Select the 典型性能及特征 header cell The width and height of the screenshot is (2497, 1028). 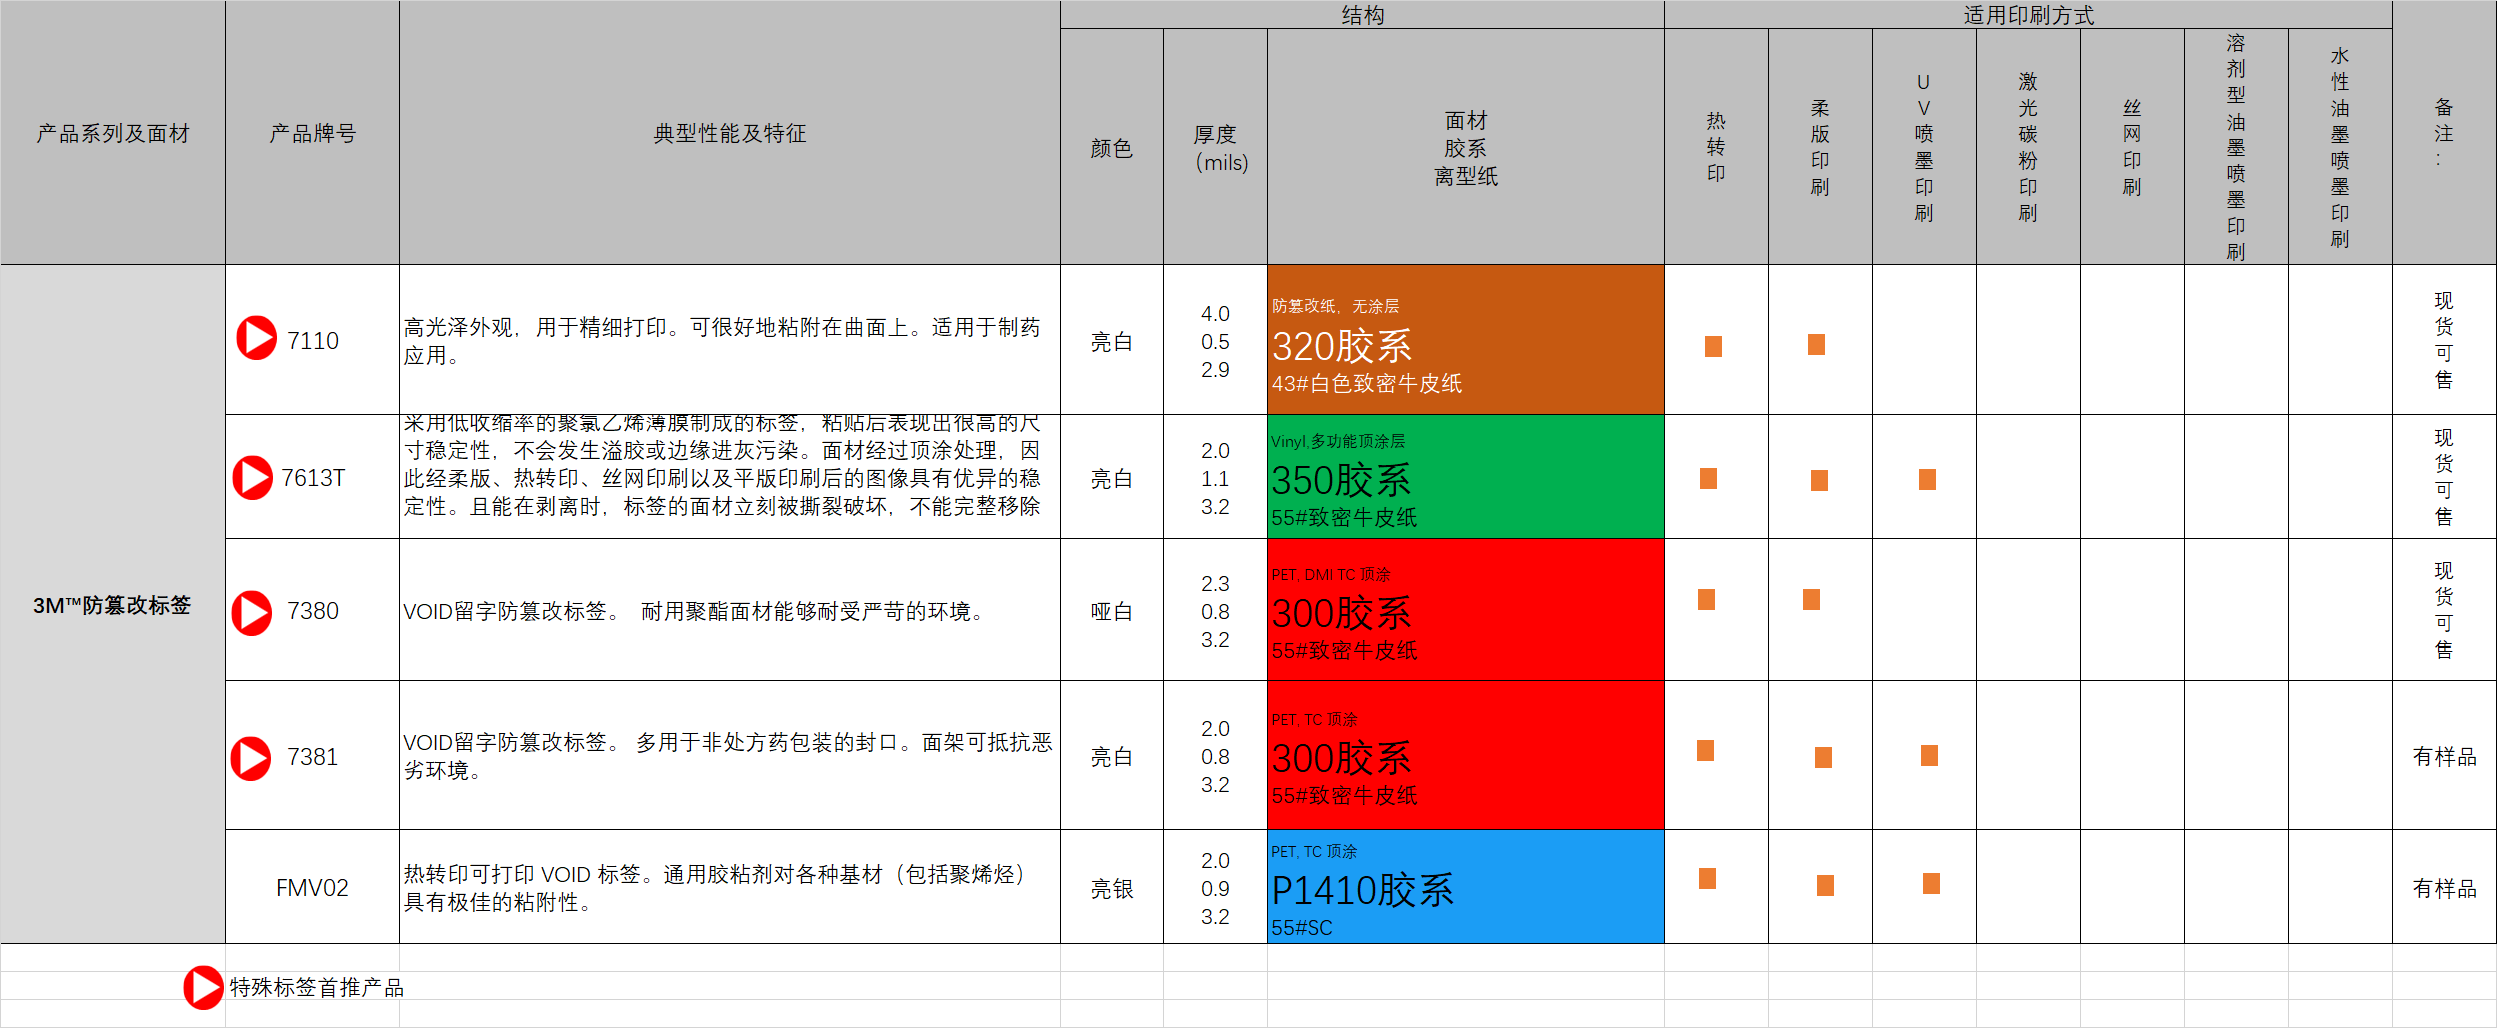(730, 133)
